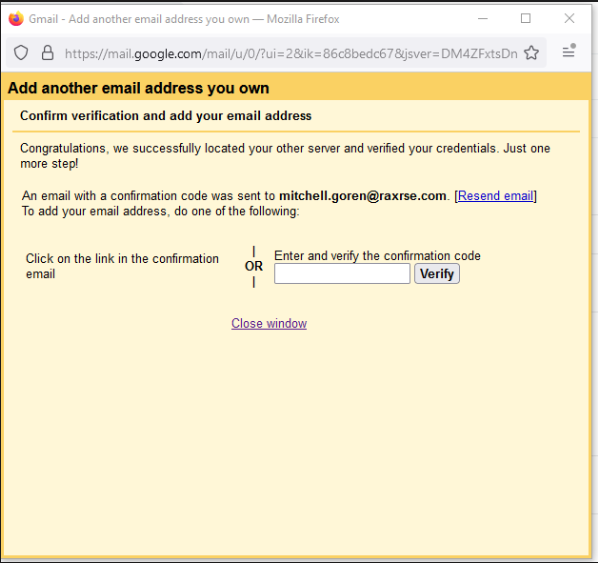Minimize the Firefox popup window
The image size is (598, 563).
point(483,18)
